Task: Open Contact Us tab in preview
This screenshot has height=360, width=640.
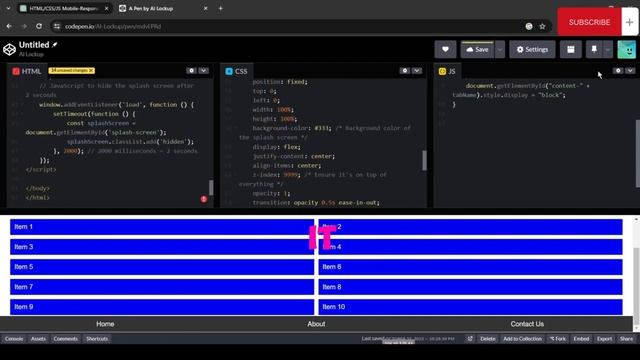Action: [x=527, y=324]
